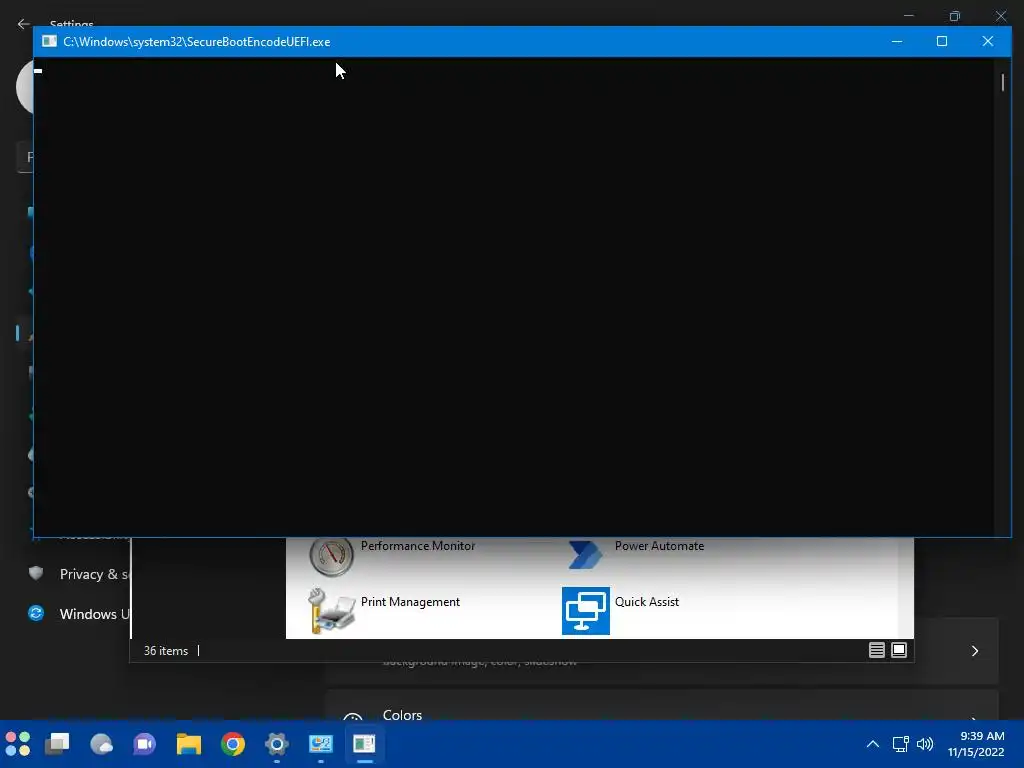The height and width of the screenshot is (768, 1024).
Task: Click the 36 items status text
Action: click(x=166, y=651)
